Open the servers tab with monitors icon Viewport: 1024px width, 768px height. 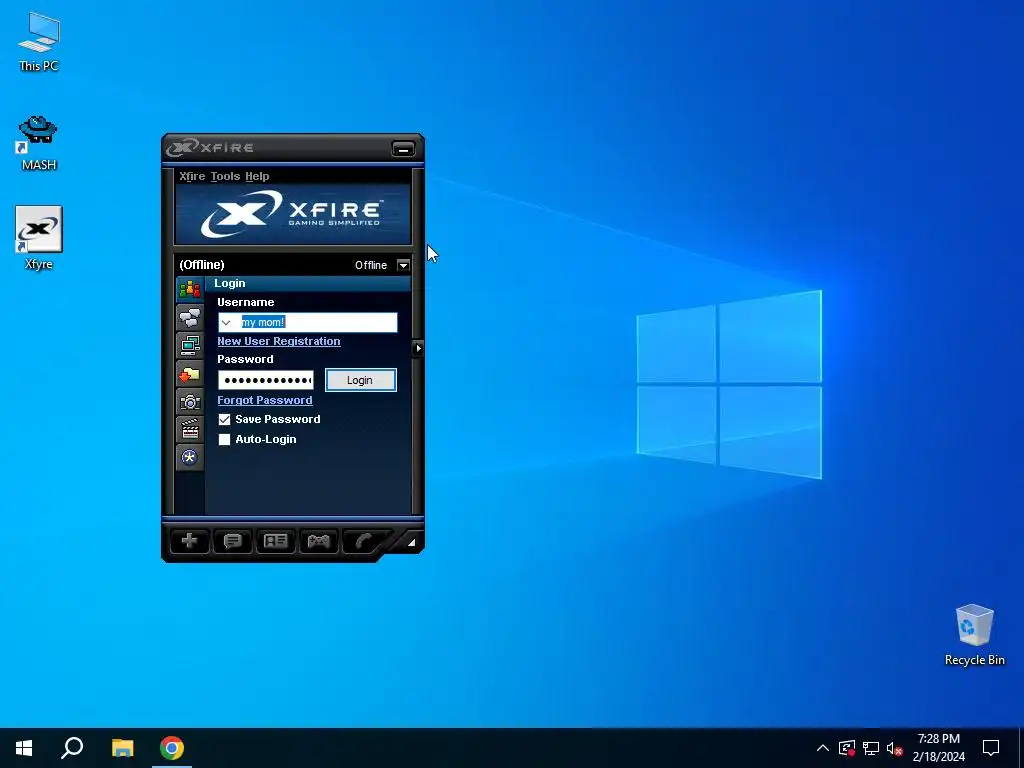click(x=190, y=345)
